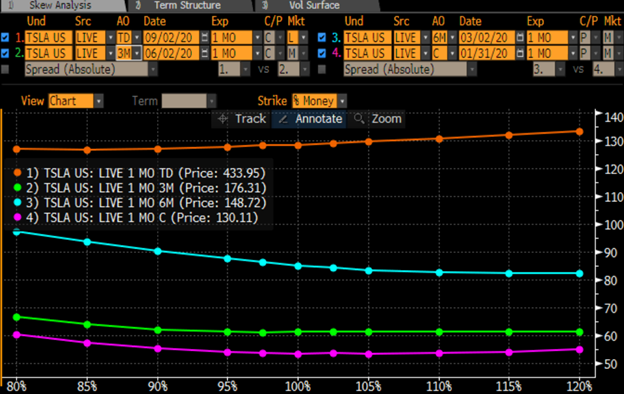The width and height of the screenshot is (624, 394).
Task: Edit row 1 underlying field TSLA US
Action: [49, 37]
